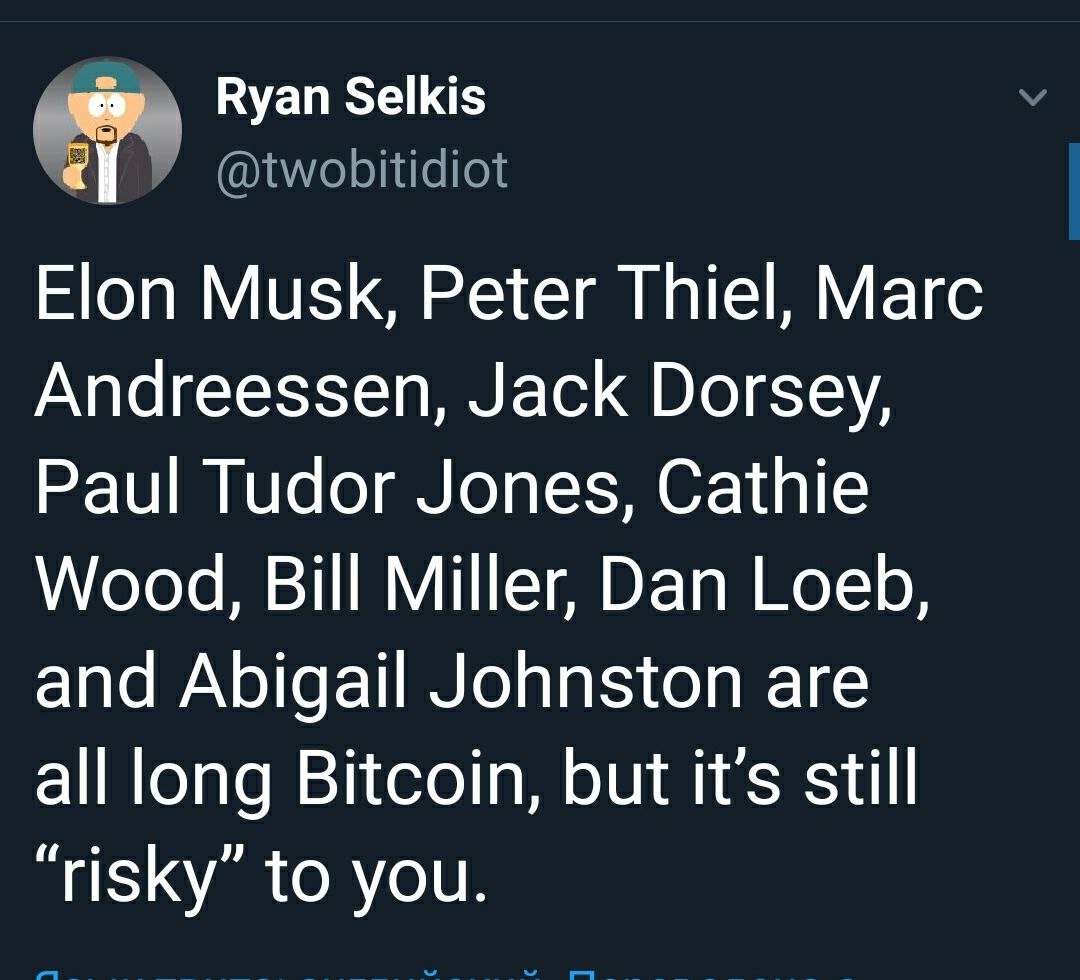Click the name "Dan Loeb" in tweet
The height and width of the screenshot is (980, 1080).
(764, 586)
